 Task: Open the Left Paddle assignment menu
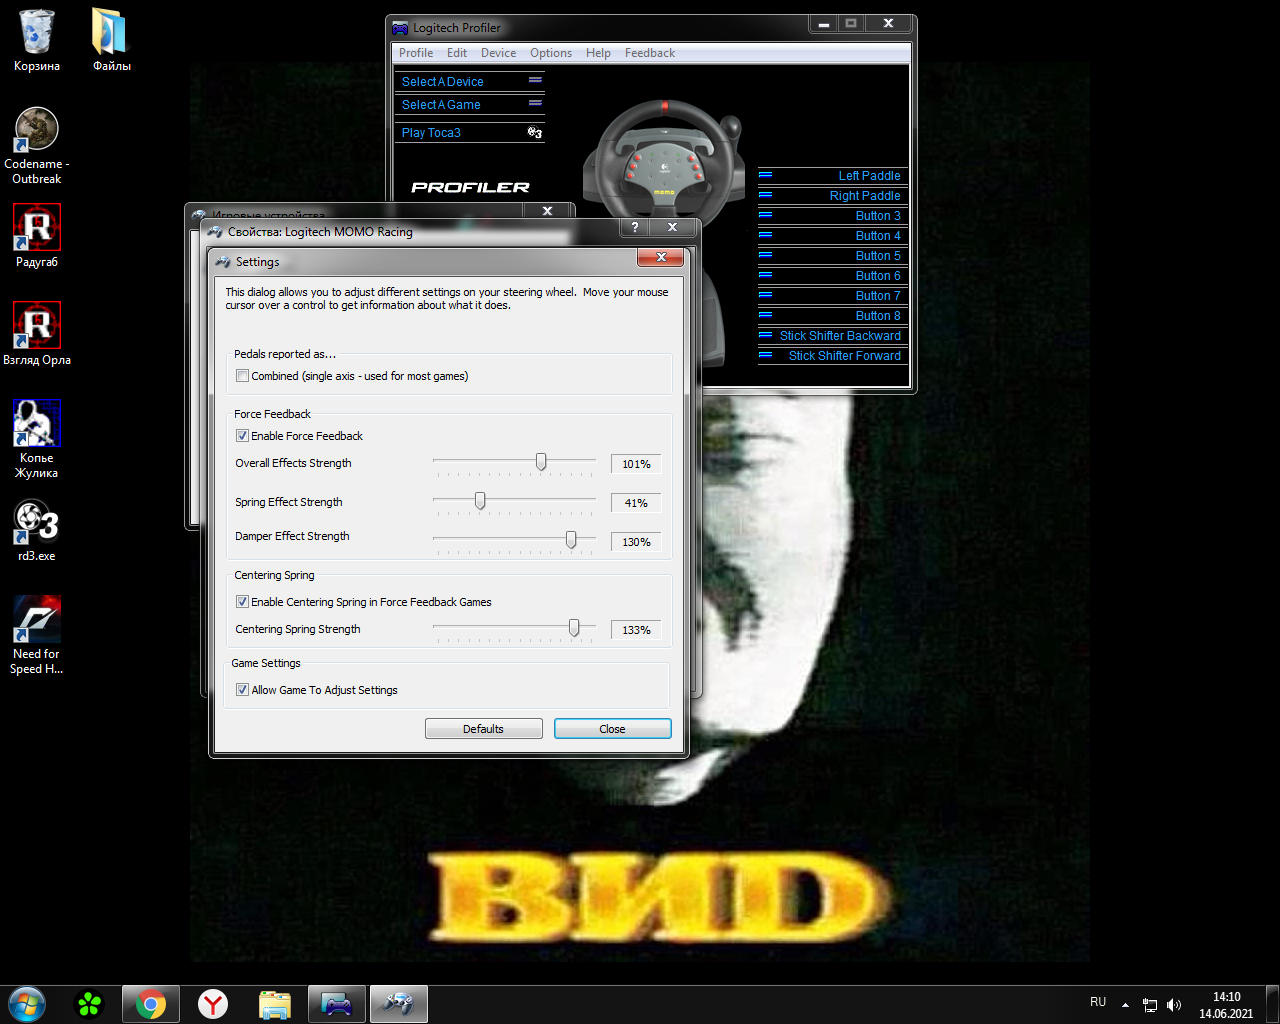[x=766, y=175]
